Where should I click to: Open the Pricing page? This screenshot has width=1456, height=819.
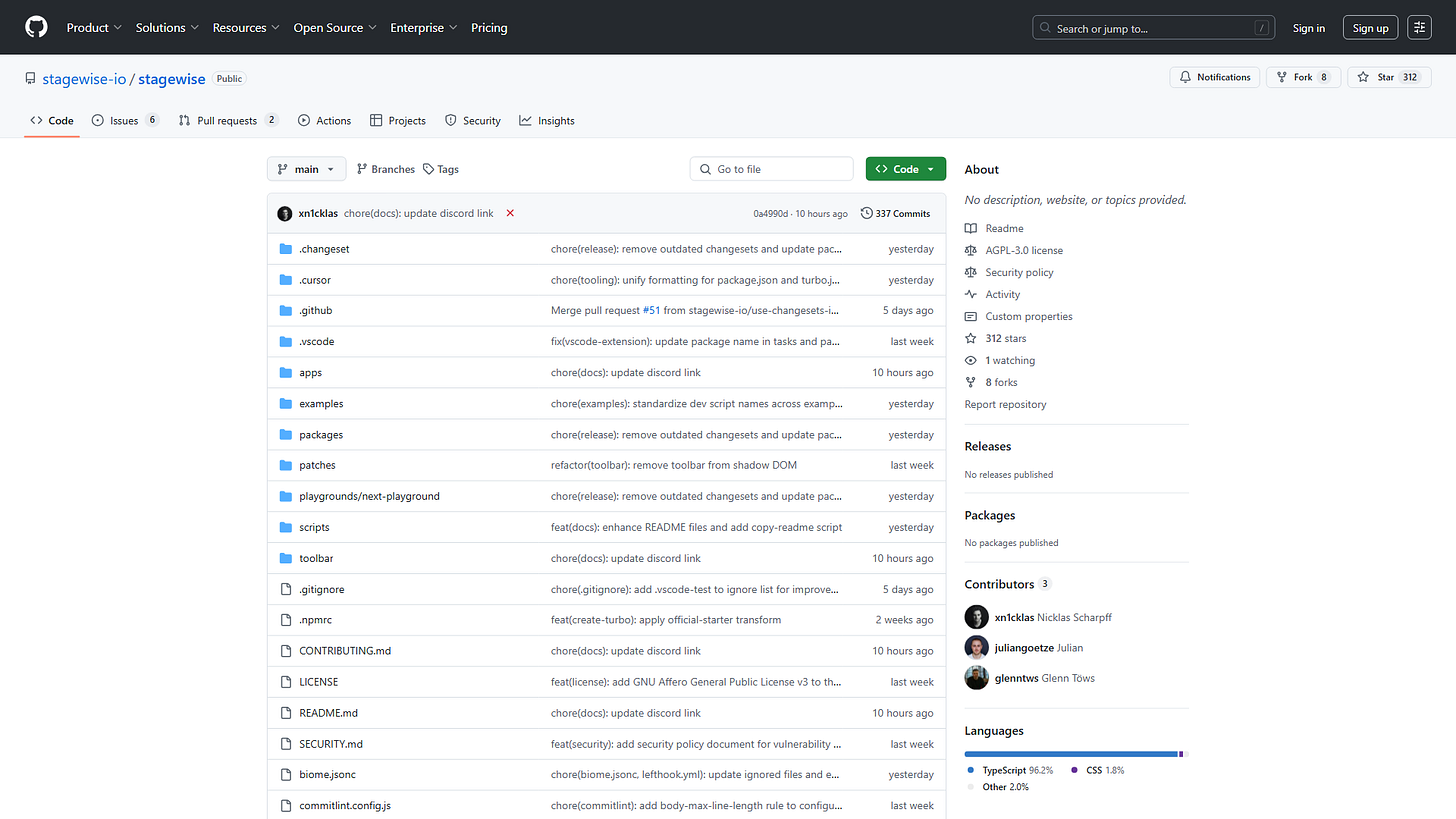[x=489, y=28]
